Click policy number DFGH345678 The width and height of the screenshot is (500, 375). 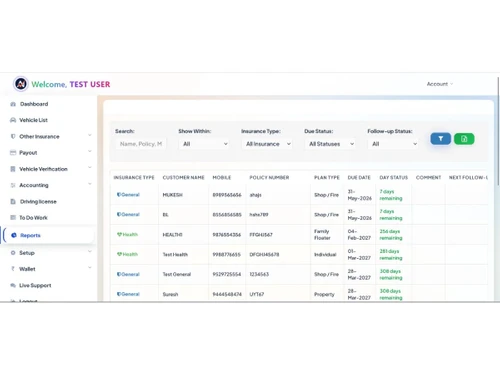pyautogui.click(x=264, y=254)
